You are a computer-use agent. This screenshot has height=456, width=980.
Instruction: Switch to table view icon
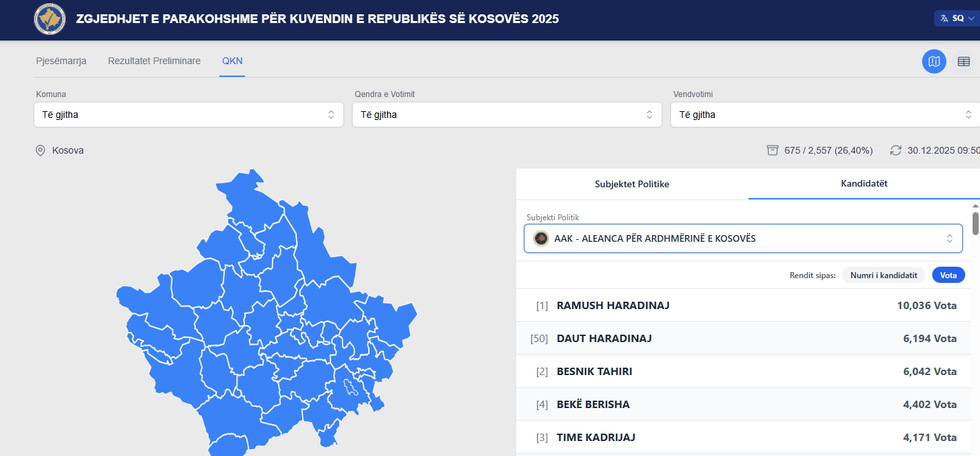point(964,61)
